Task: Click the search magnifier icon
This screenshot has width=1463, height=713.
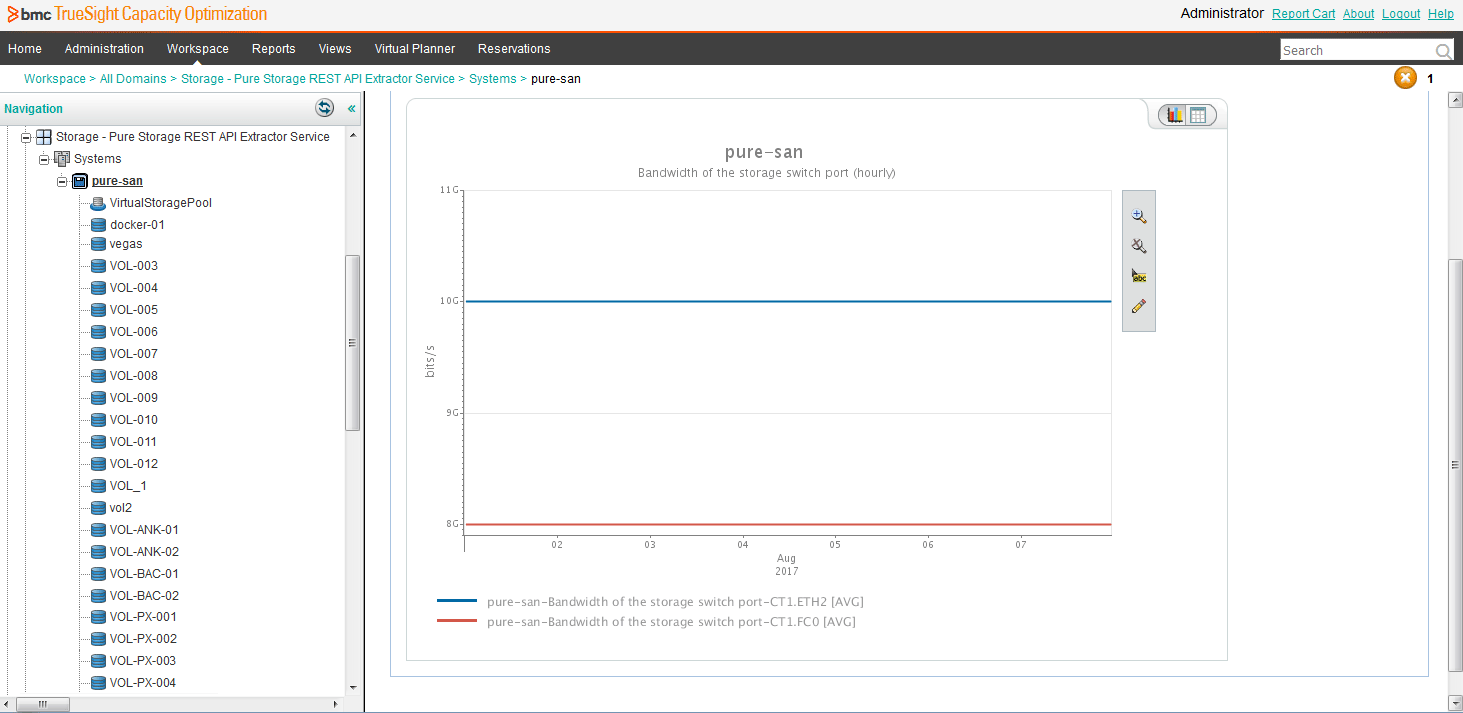Action: [x=1443, y=51]
